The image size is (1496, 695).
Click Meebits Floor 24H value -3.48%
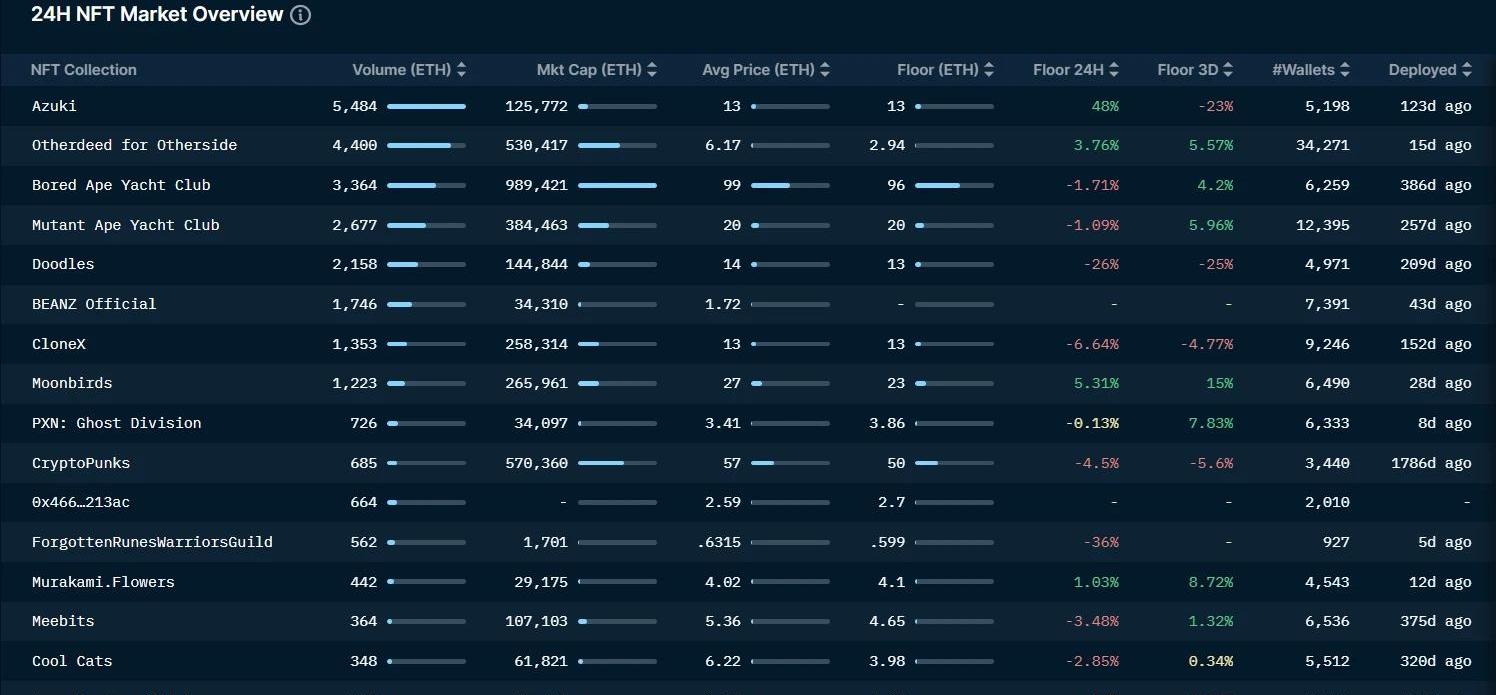[1092, 621]
